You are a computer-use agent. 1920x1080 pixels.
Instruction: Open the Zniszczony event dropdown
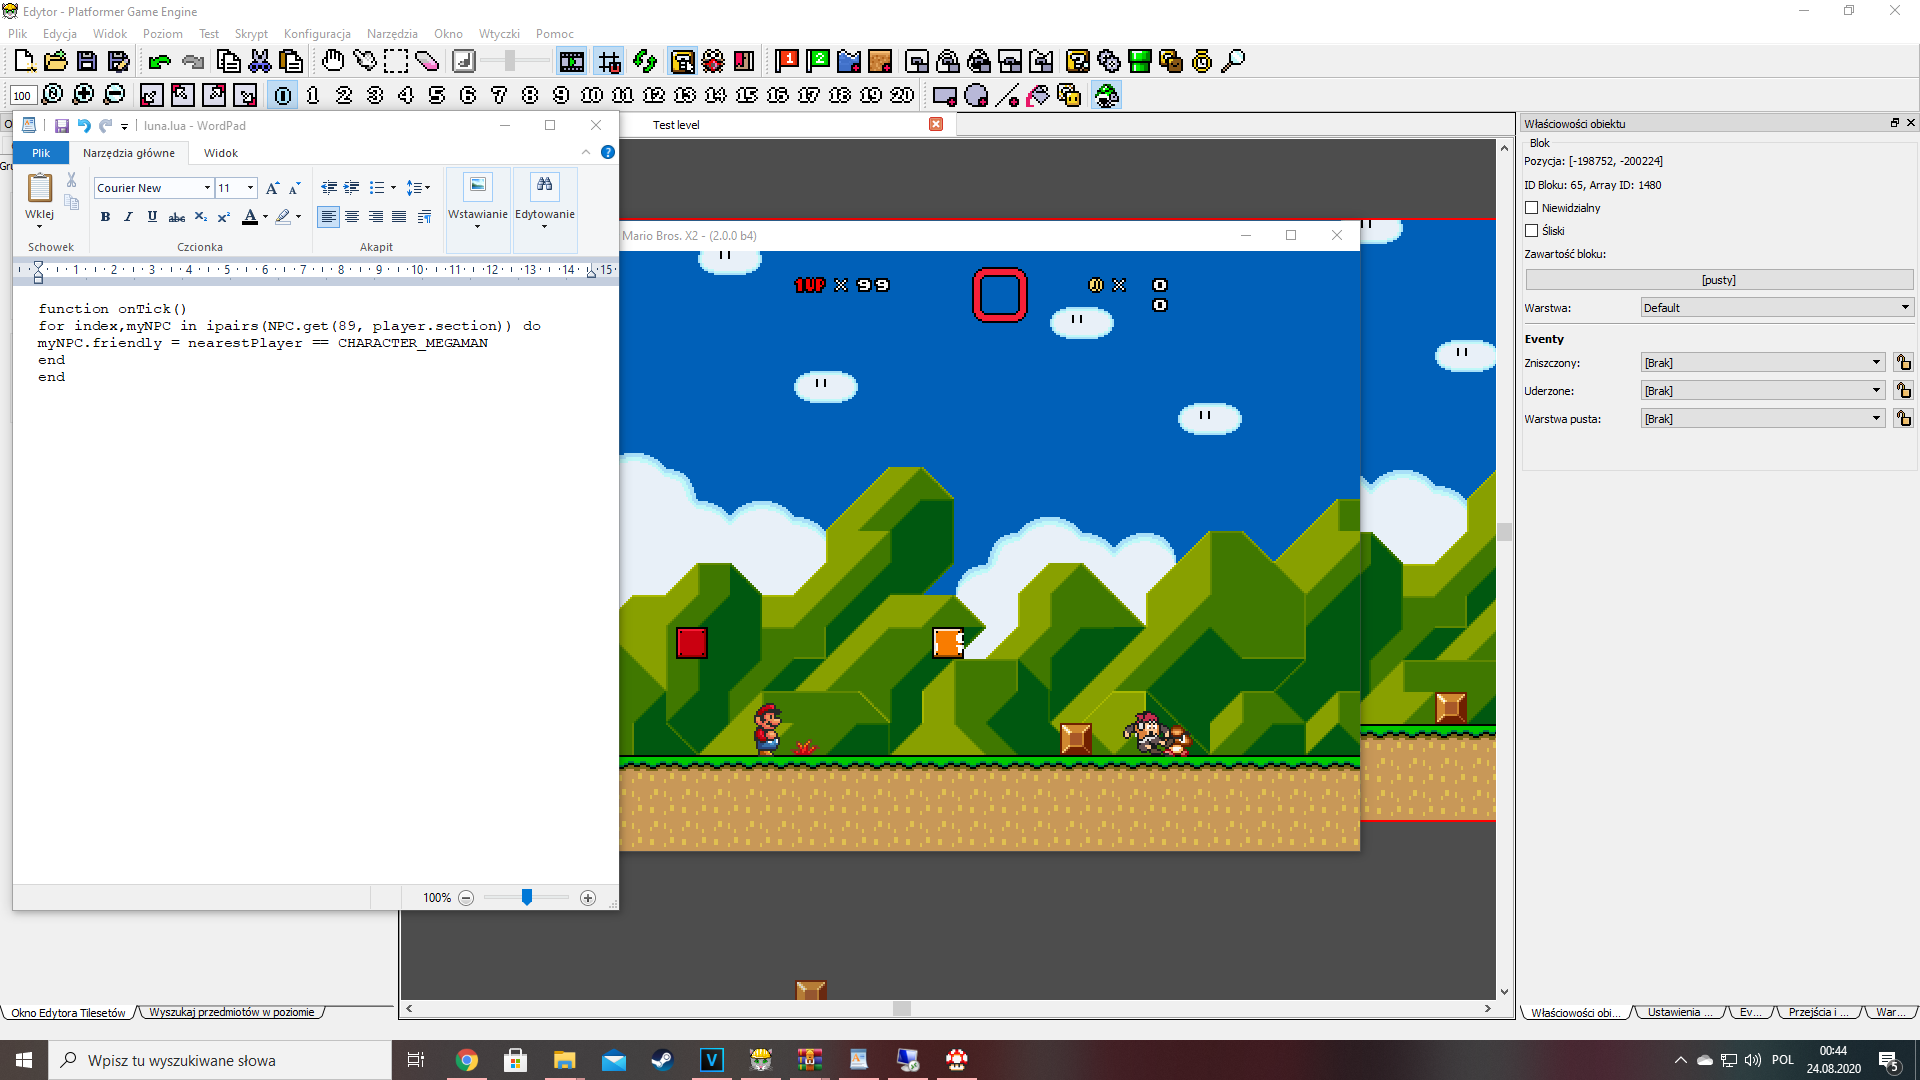click(1764, 363)
